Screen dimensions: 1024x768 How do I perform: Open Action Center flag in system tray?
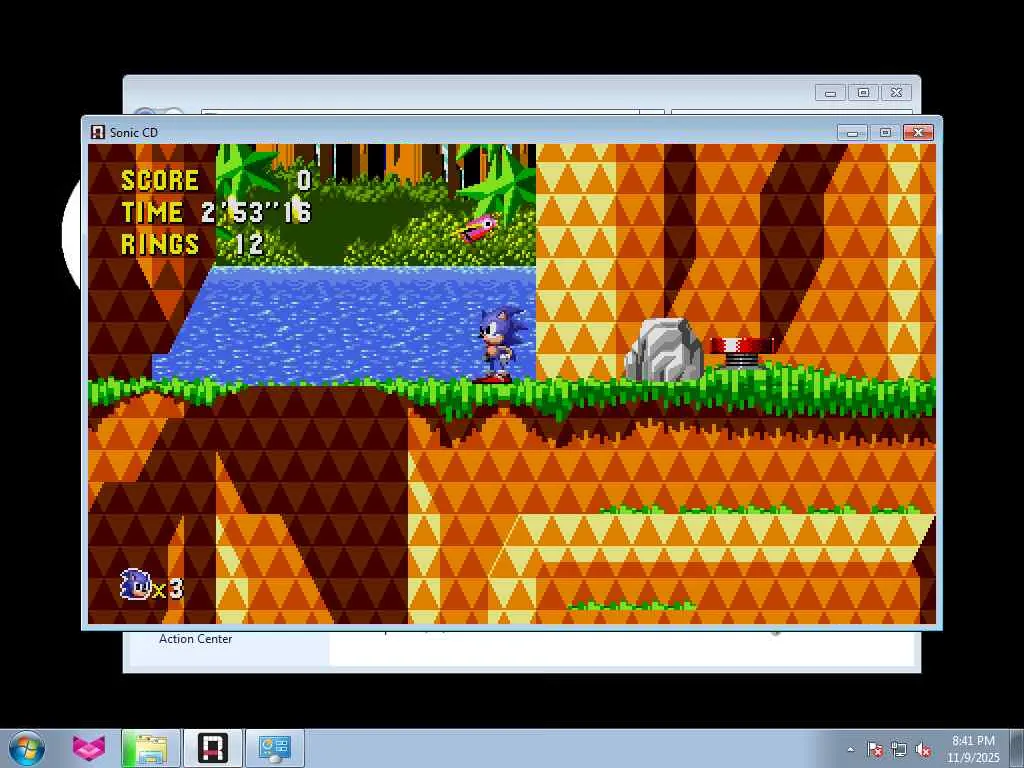[x=875, y=749]
